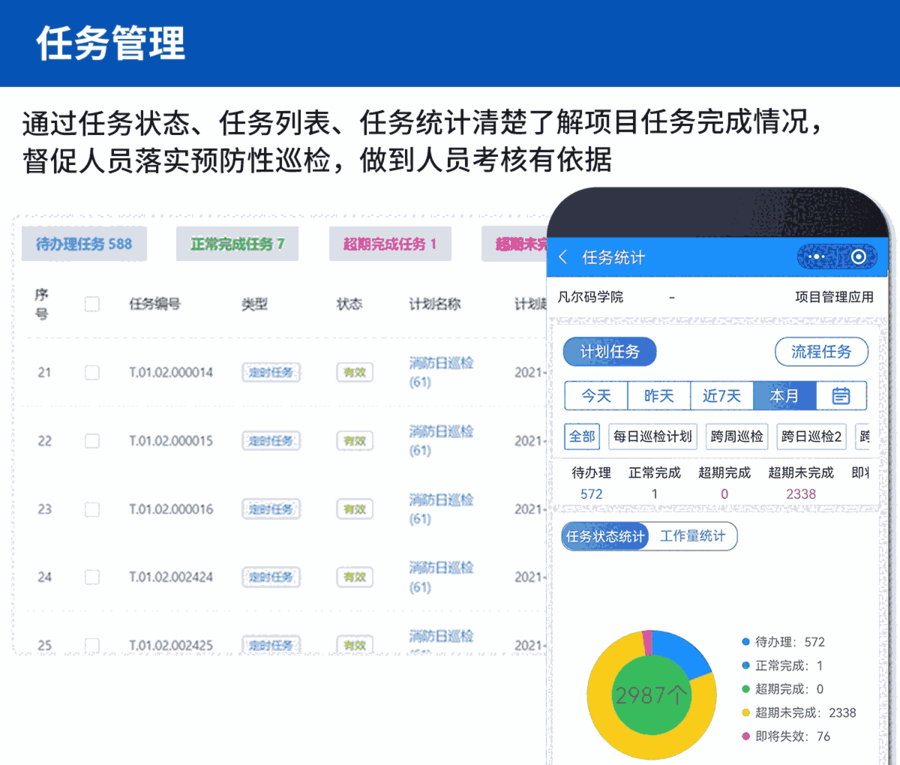Click the 有效 status badge in row 22

[353, 440]
